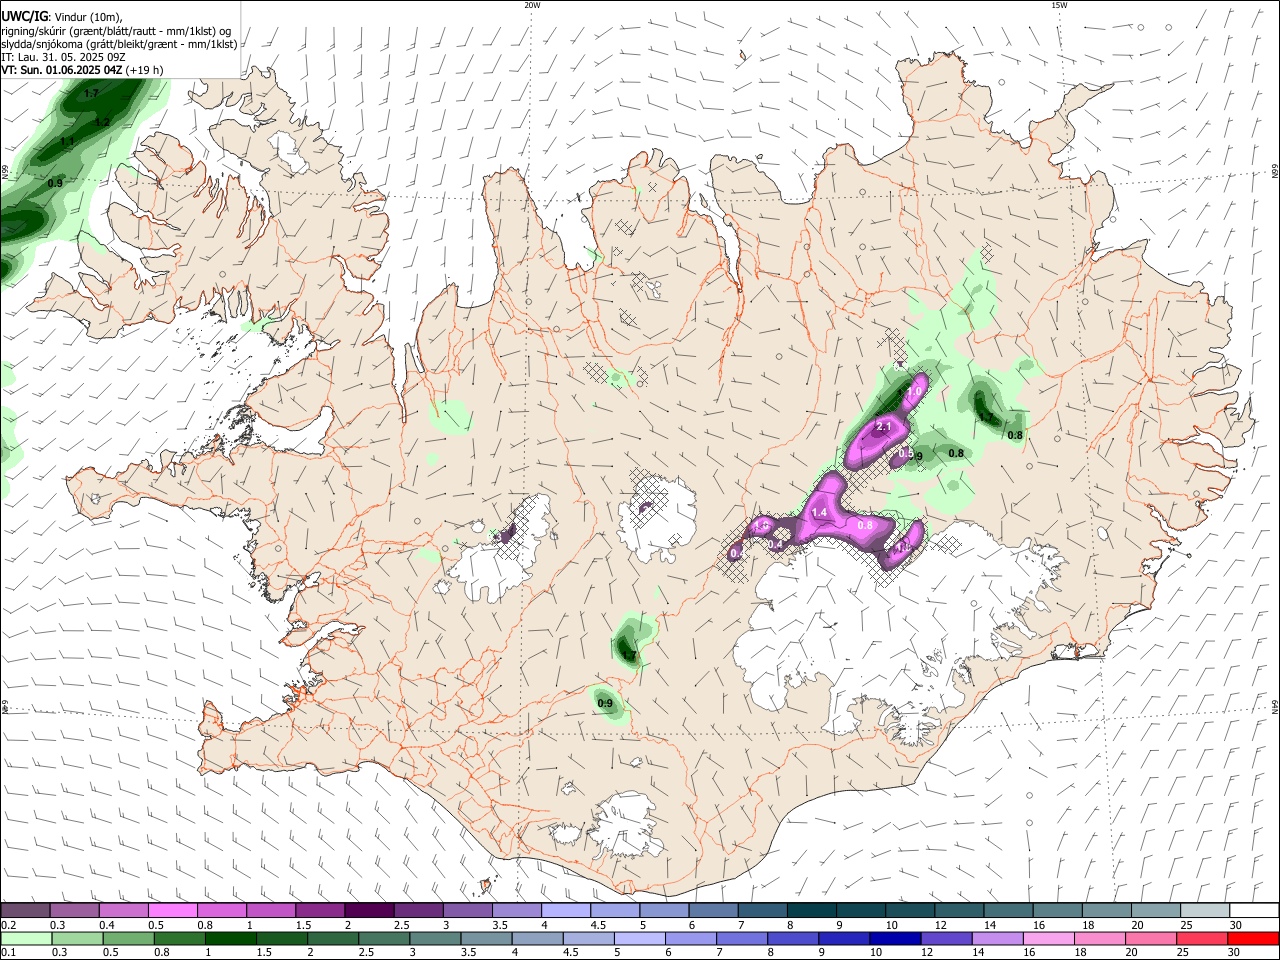Viewport: 1280px width, 960px height.
Task: Click the '0.4' label in the top legend
Action: pyautogui.click(x=105, y=925)
